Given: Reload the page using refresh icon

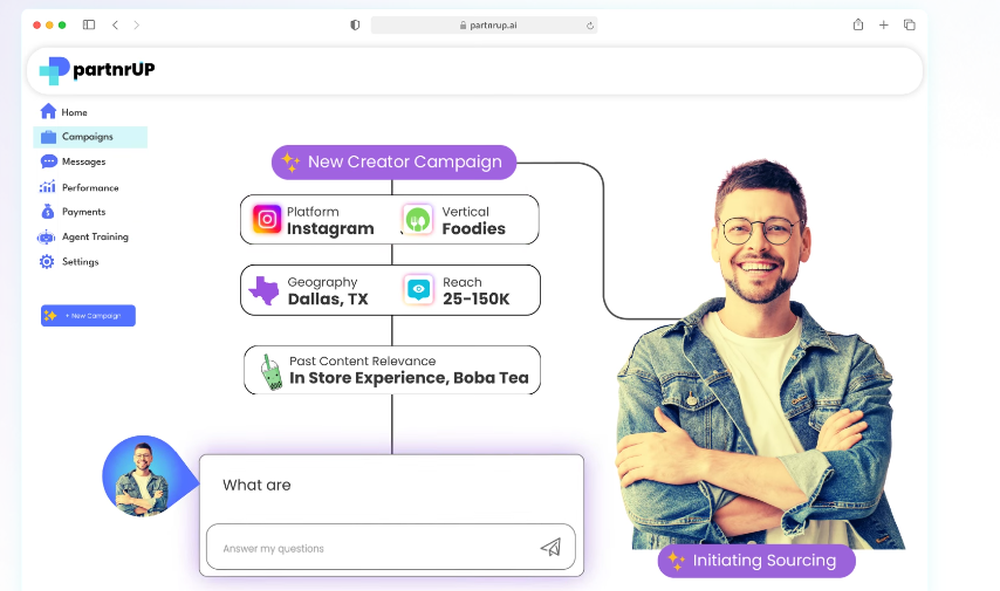Looking at the screenshot, I should coord(590,26).
